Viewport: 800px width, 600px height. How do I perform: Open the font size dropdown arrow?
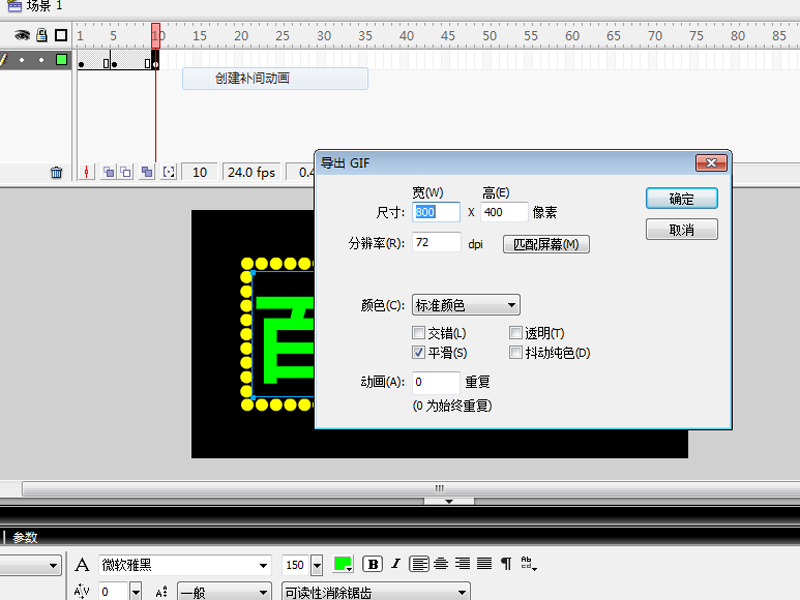317,565
